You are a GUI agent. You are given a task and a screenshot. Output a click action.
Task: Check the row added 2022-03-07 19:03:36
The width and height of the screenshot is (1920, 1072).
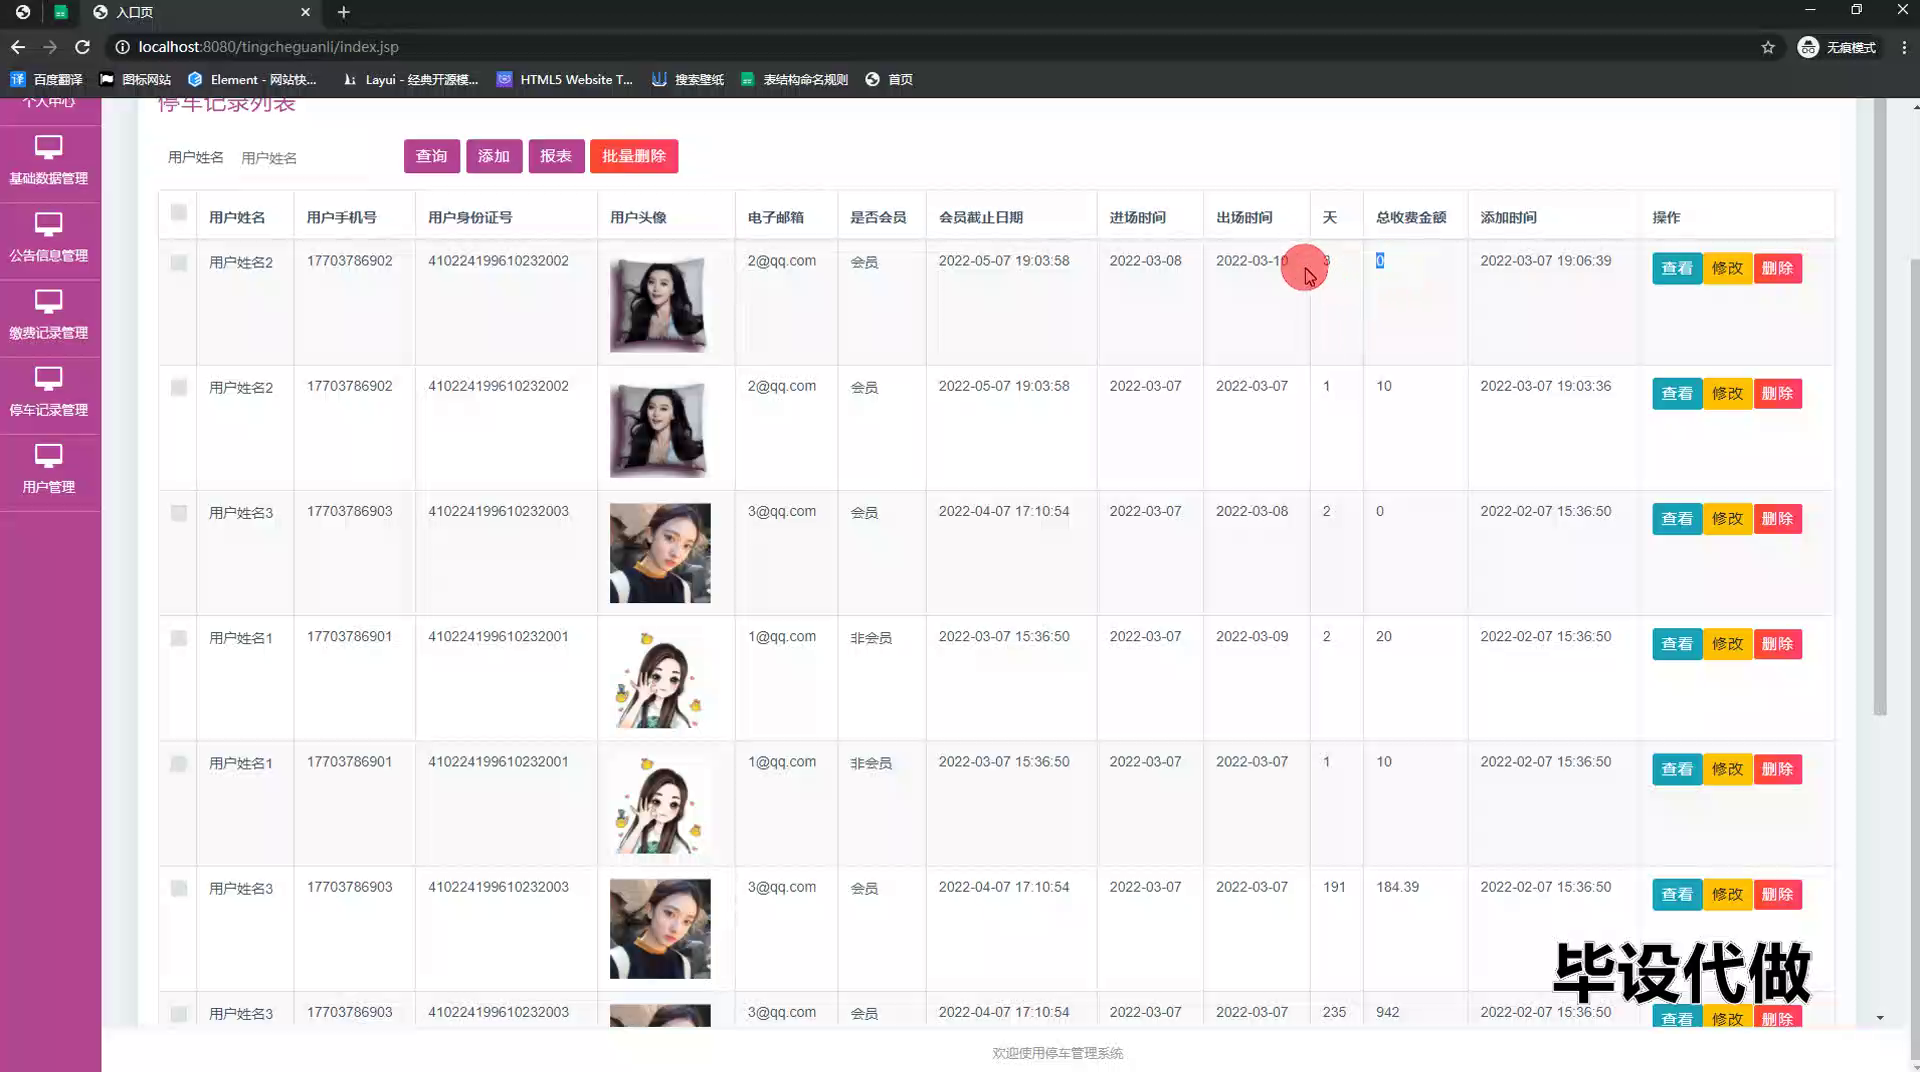(179, 388)
